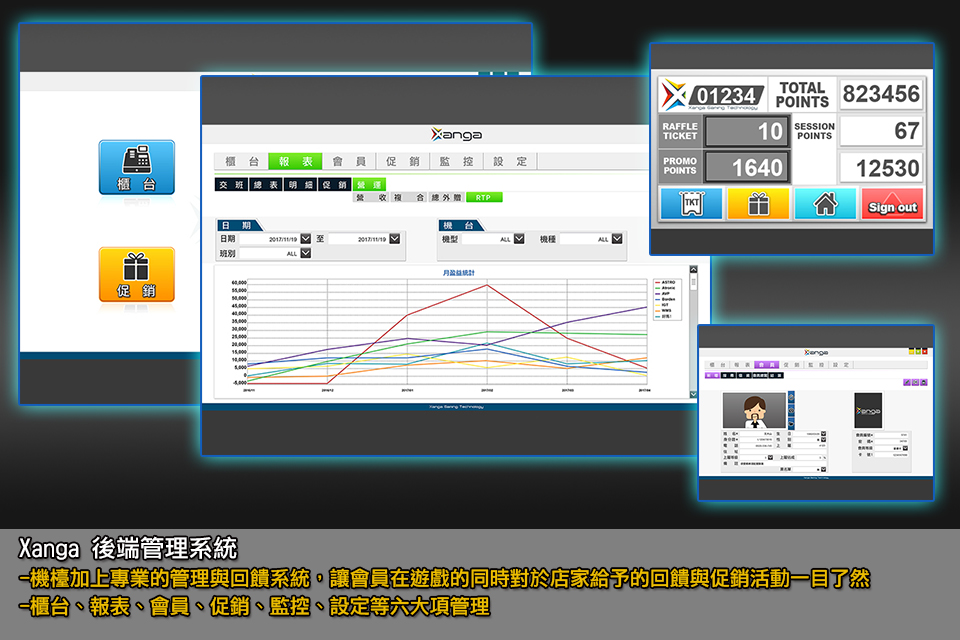
Task: Expand the 機型 dropdown
Action: [519, 238]
